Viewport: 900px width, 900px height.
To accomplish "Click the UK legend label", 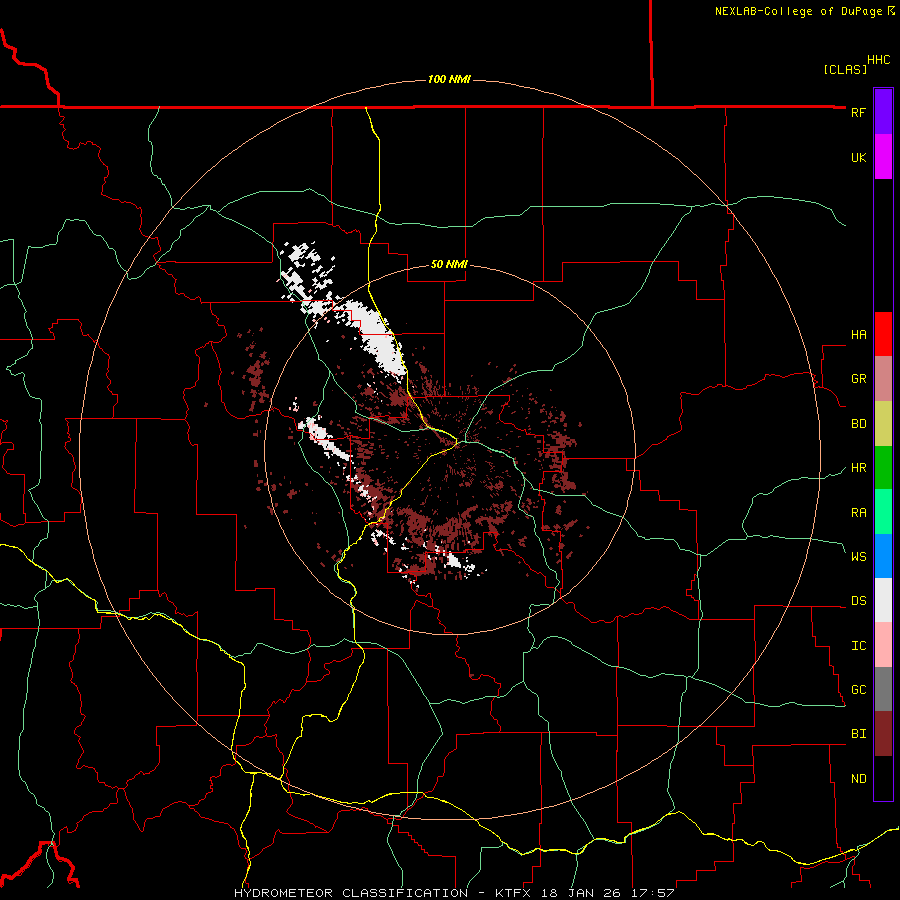I will (859, 157).
